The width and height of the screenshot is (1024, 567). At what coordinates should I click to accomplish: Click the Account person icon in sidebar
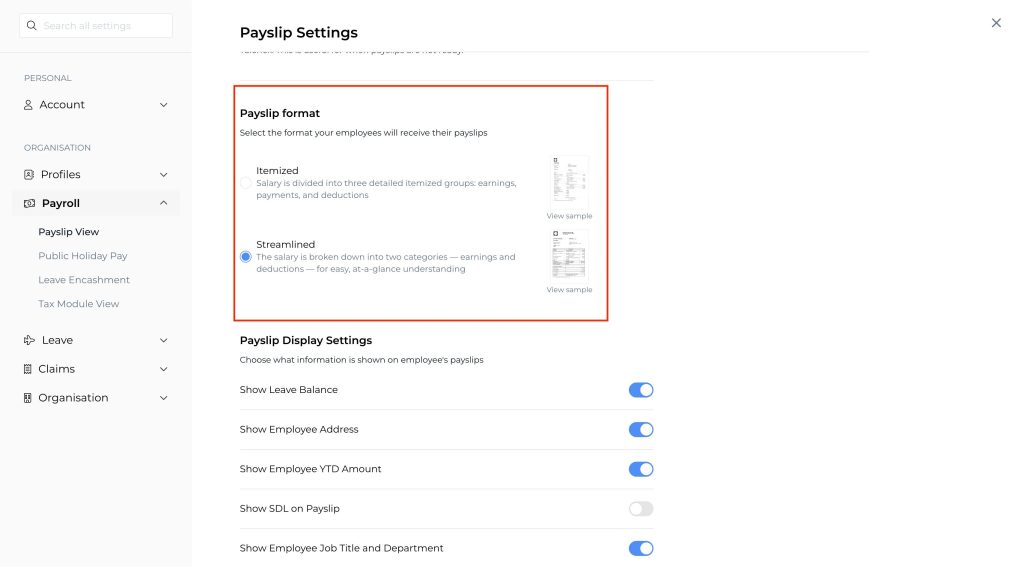29,105
